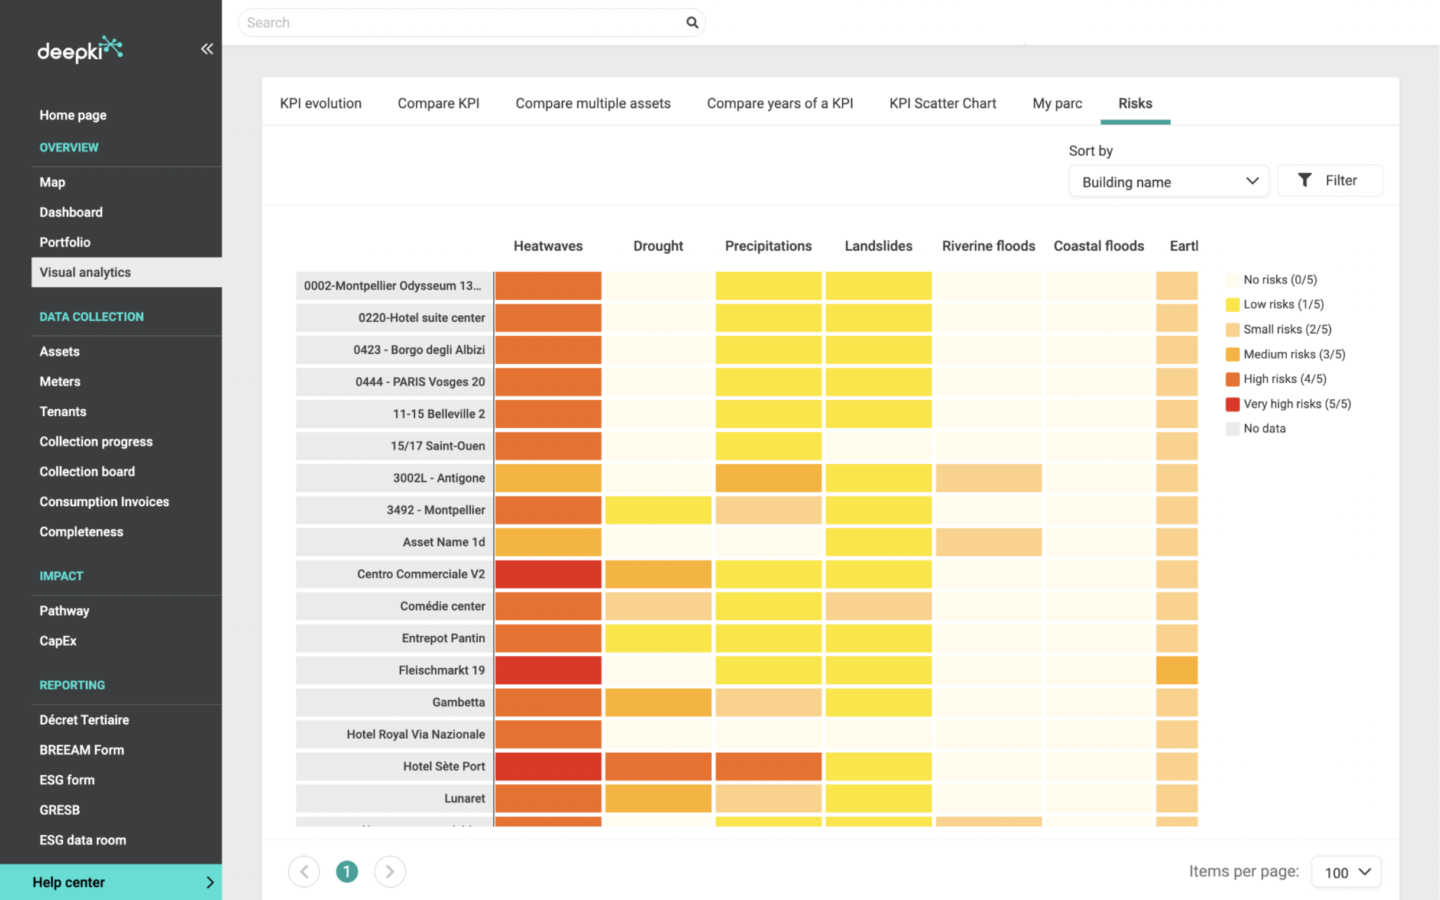Click the Deepki logo
The image size is (1440, 900).
click(80, 49)
